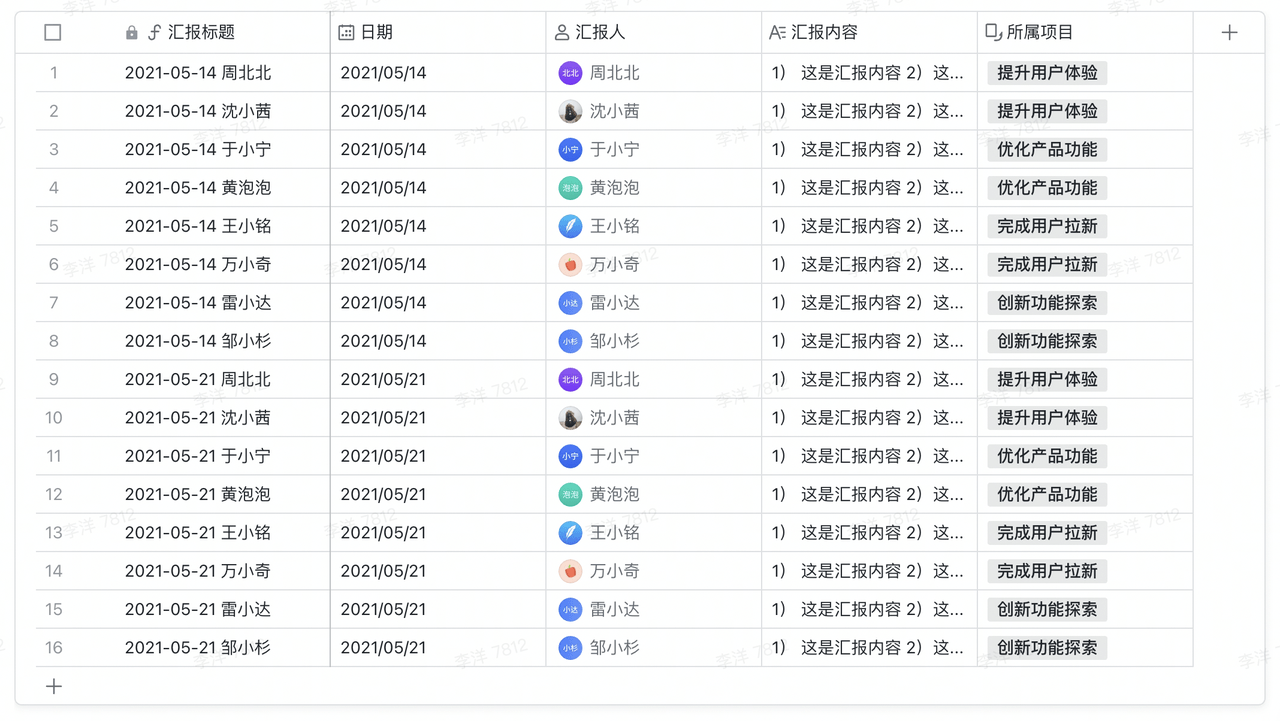Click the link icon in 所属项目 header
This screenshot has height=721, width=1280.
pos(993,33)
